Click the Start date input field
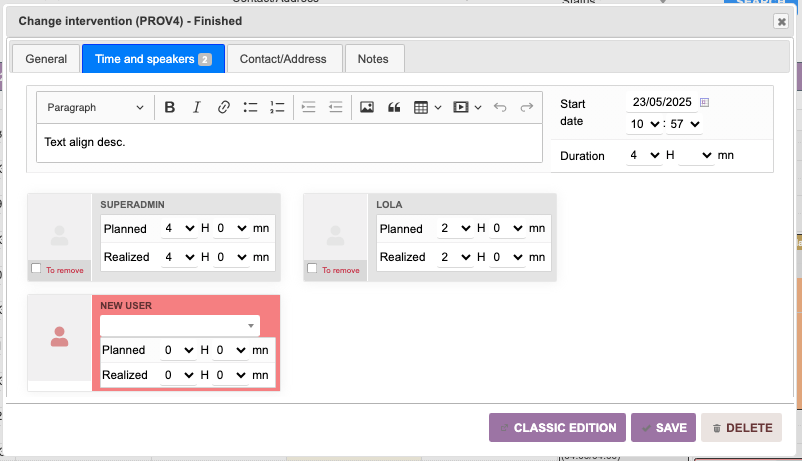 click(660, 102)
